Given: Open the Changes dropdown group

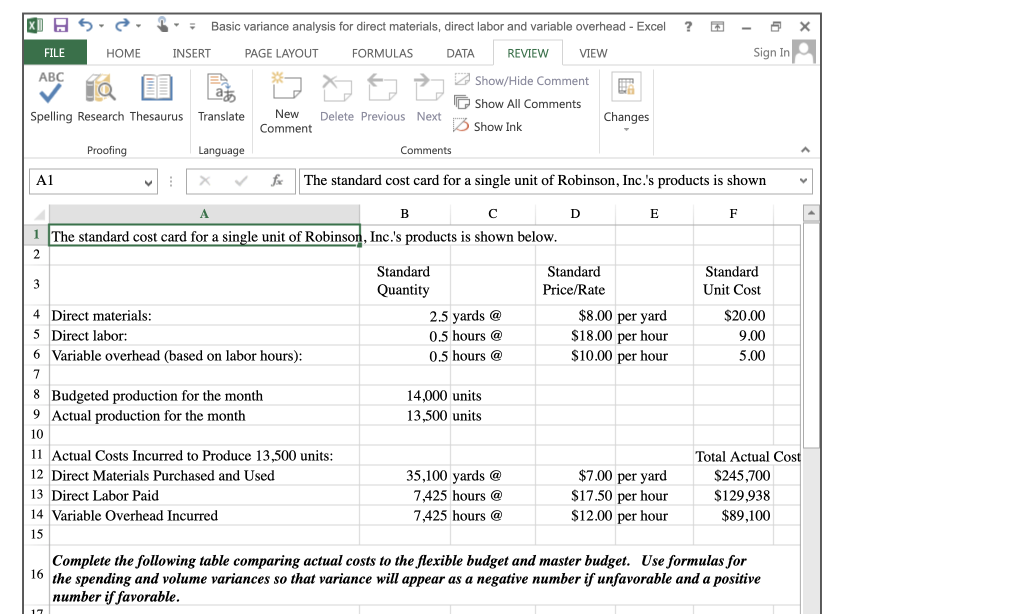Looking at the screenshot, I should [626, 101].
